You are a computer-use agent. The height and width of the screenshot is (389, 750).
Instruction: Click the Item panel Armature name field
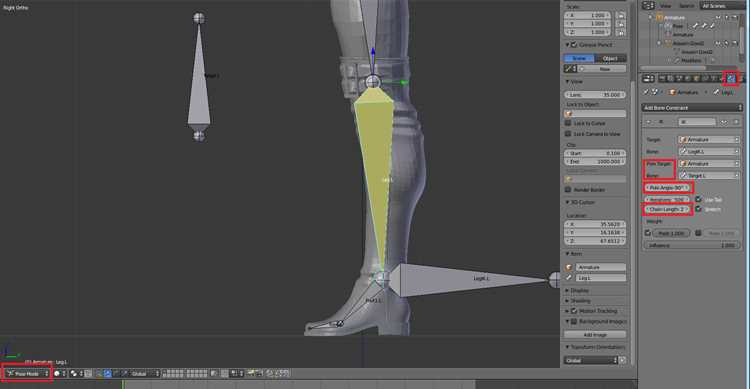tap(600, 267)
